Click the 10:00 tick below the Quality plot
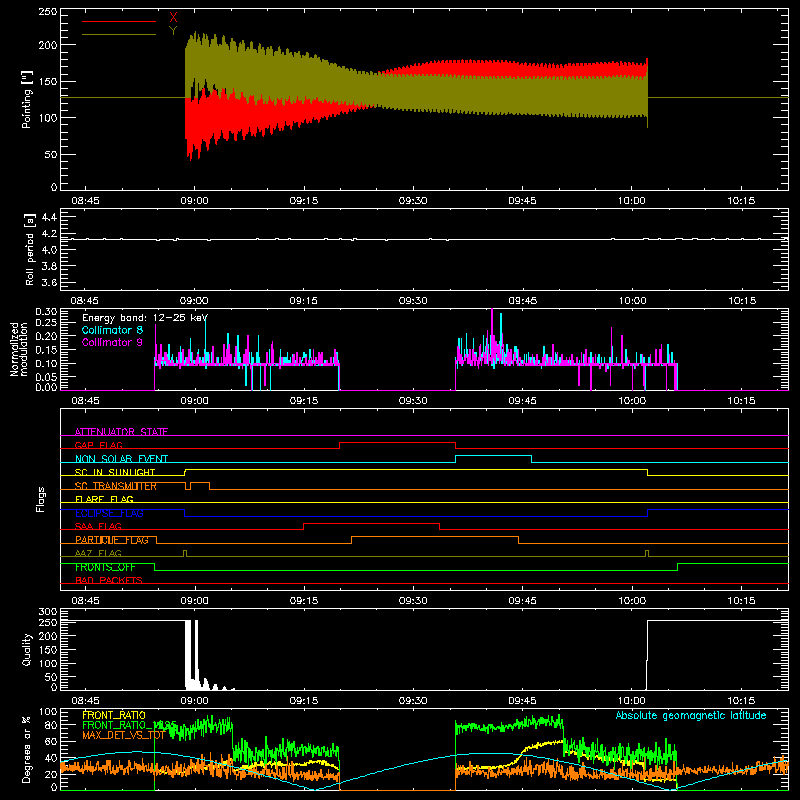This screenshot has width=800, height=800. (x=632, y=701)
